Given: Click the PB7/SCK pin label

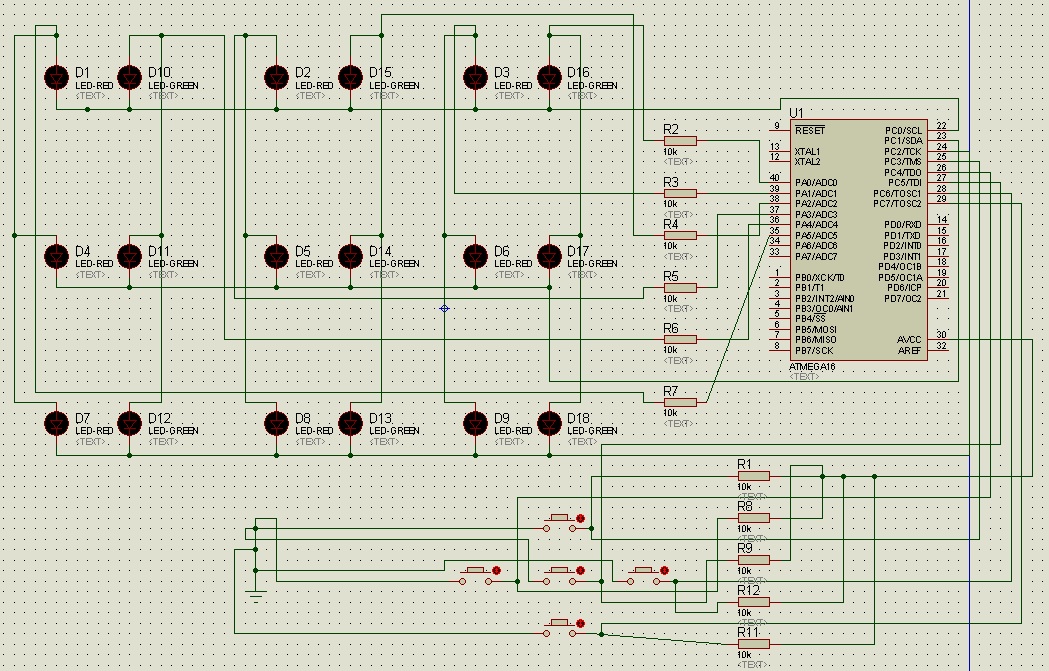Looking at the screenshot, I should pos(814,351).
